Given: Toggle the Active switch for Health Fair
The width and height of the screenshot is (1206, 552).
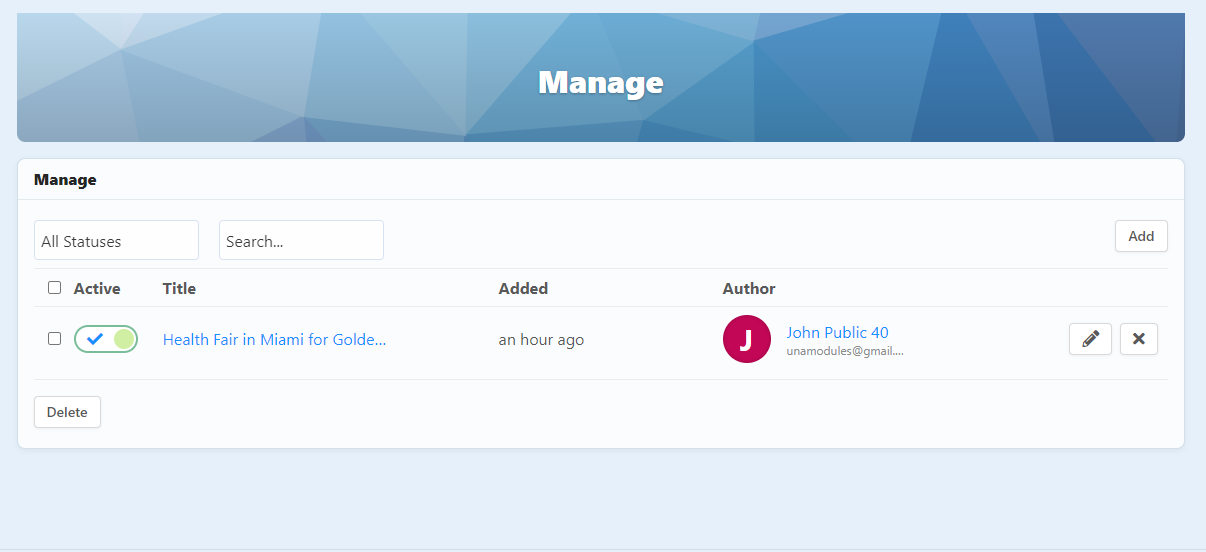Looking at the screenshot, I should tap(106, 339).
